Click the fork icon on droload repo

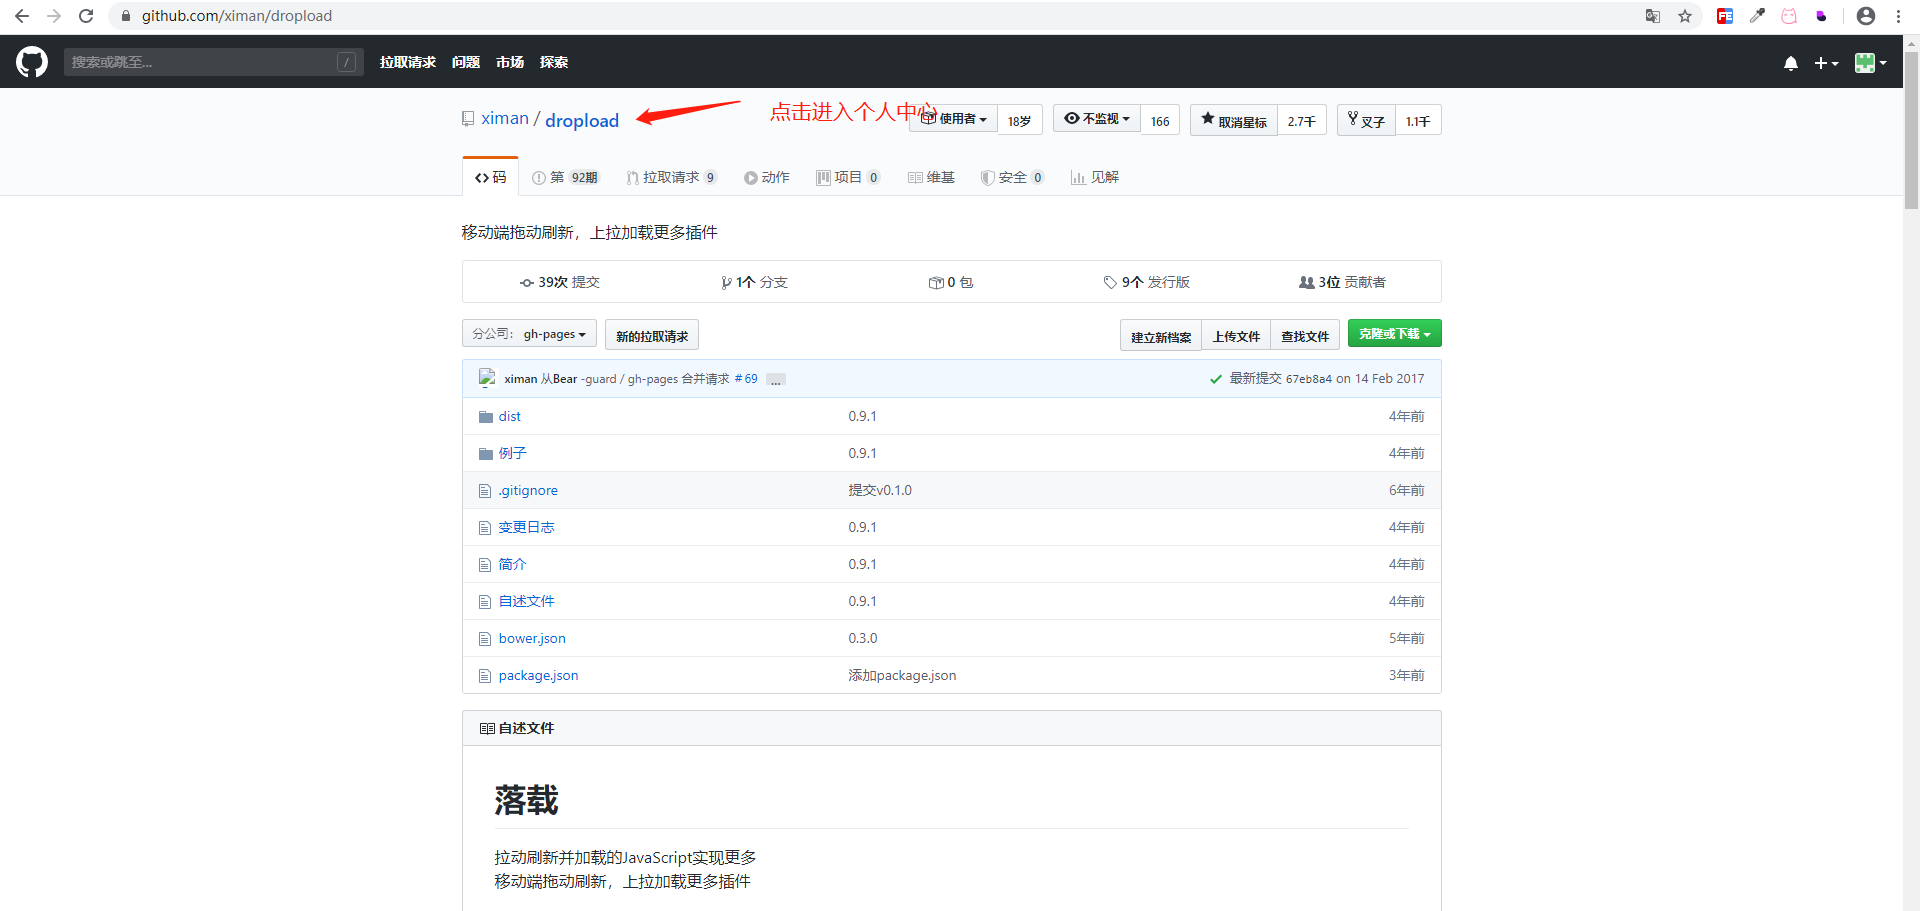(x=1354, y=119)
